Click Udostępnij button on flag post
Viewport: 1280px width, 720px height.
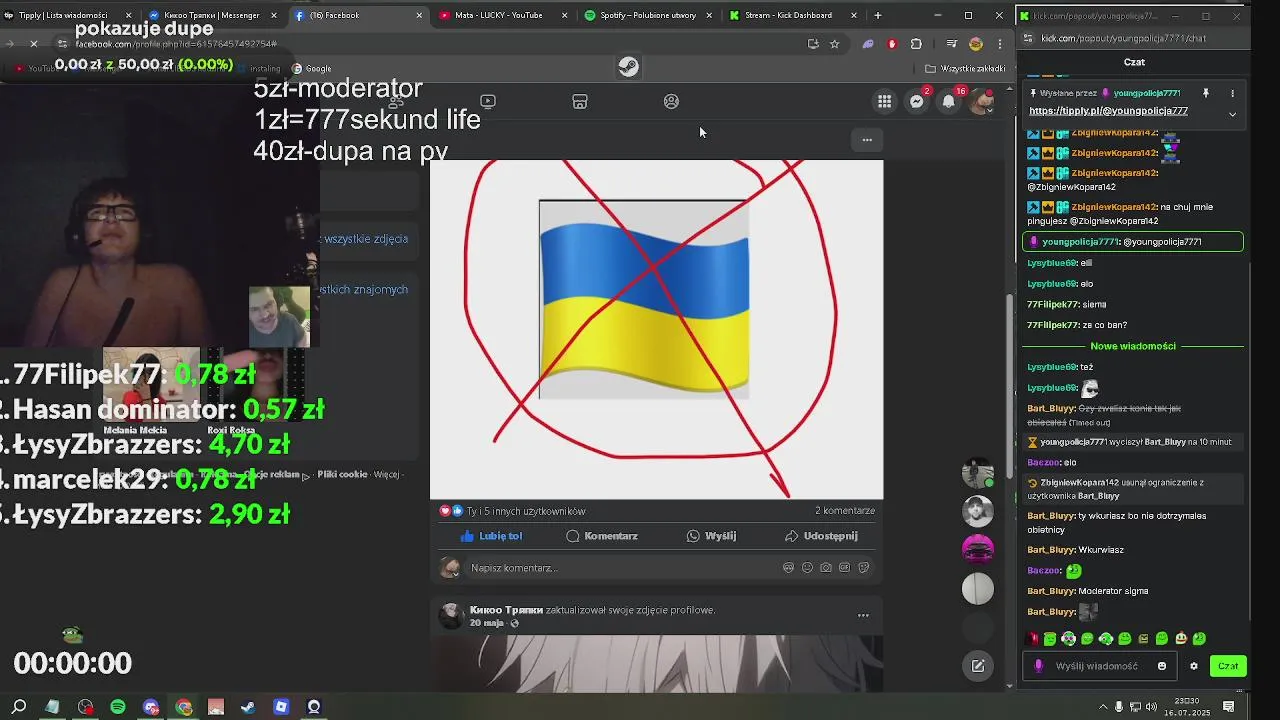tap(821, 536)
